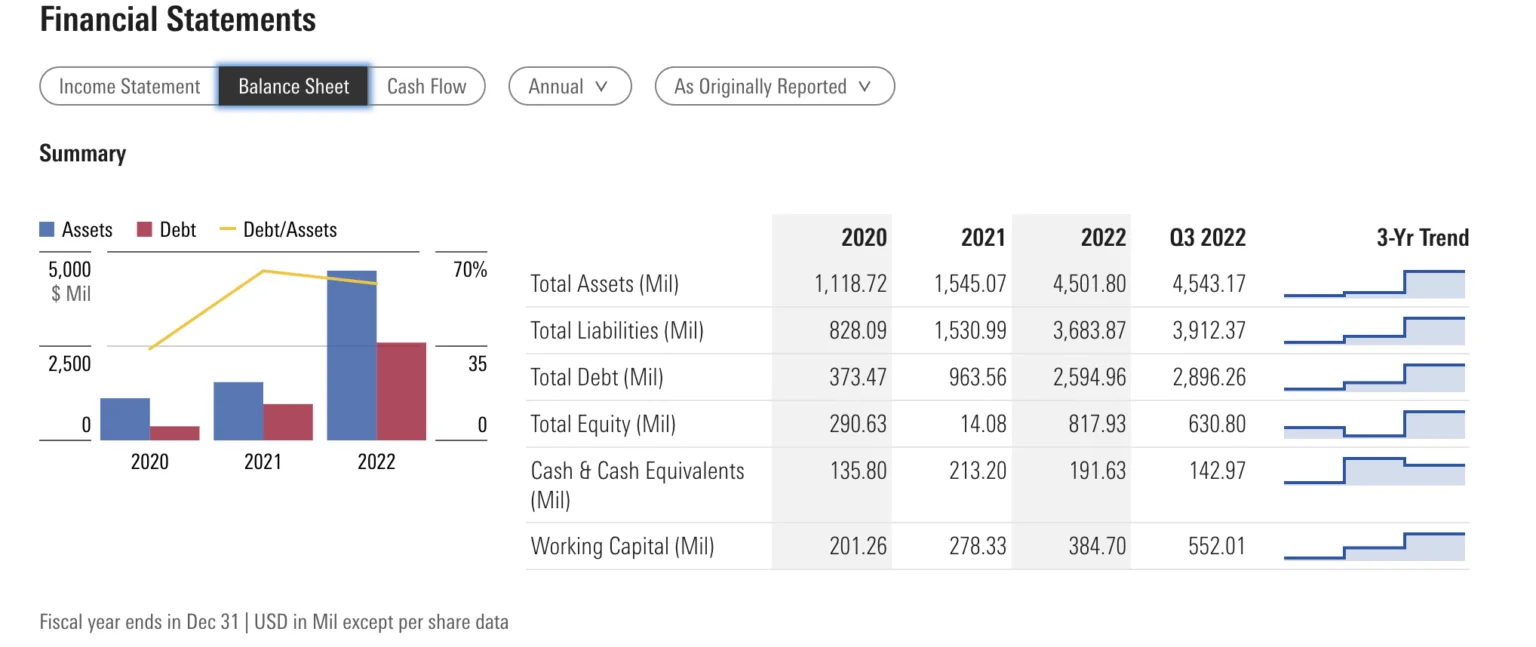Viewport: 1536px width, 647px height.
Task: Click the Total Debt trend sparkline
Action: [x=1374, y=377]
